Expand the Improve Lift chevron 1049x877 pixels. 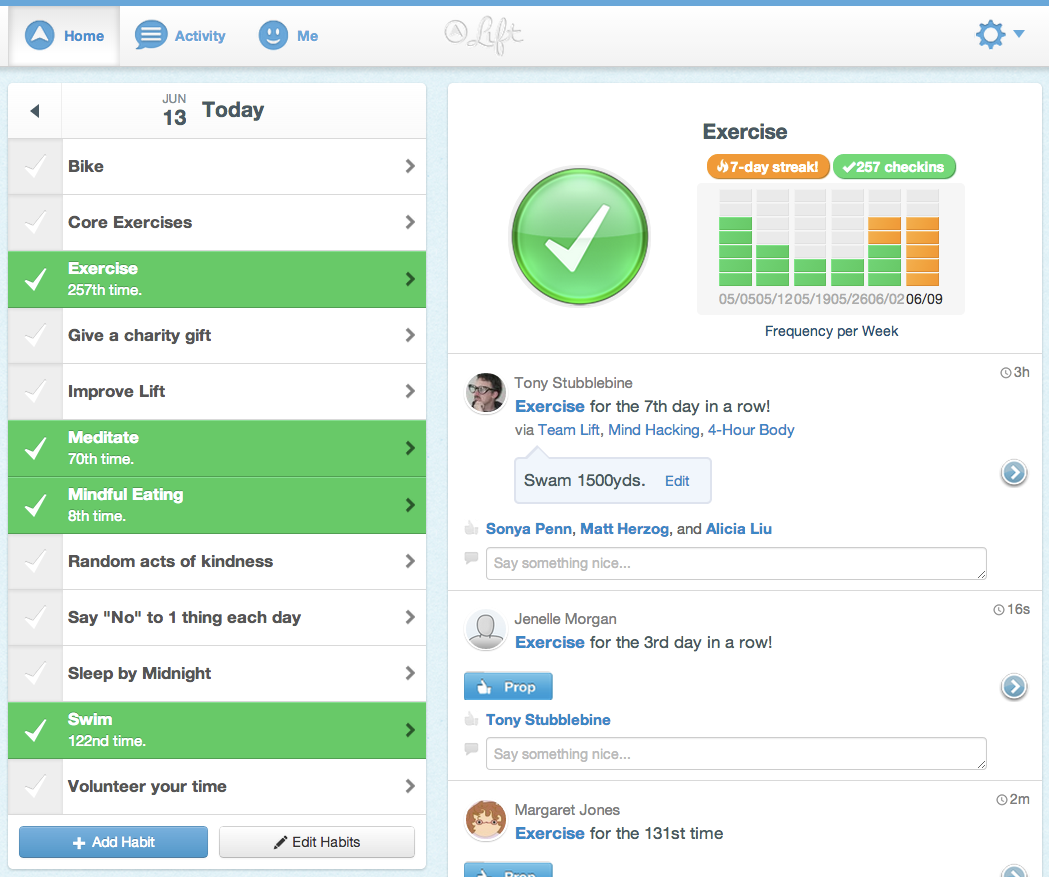click(x=410, y=391)
